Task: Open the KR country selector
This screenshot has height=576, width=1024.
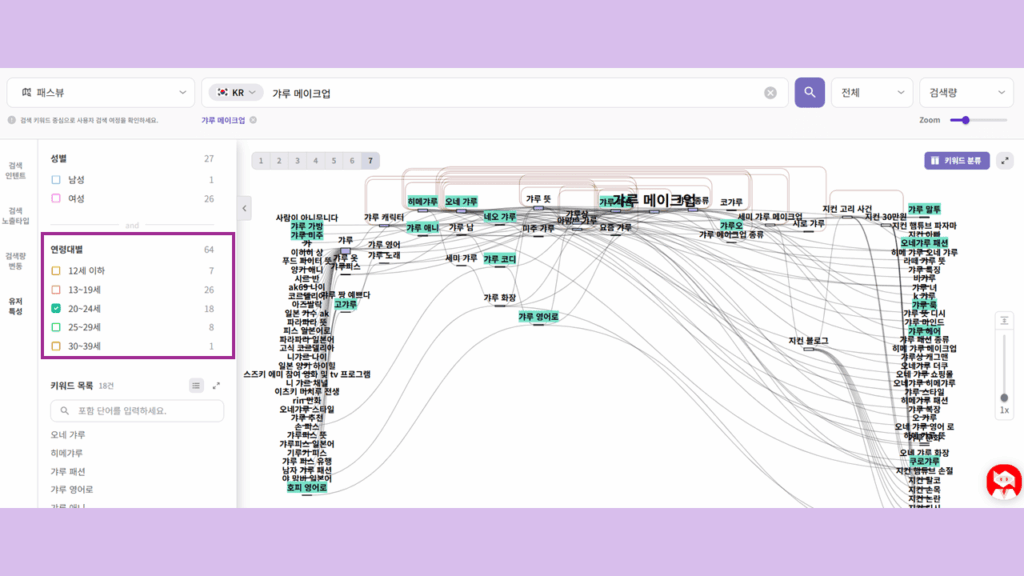Action: pos(236,93)
